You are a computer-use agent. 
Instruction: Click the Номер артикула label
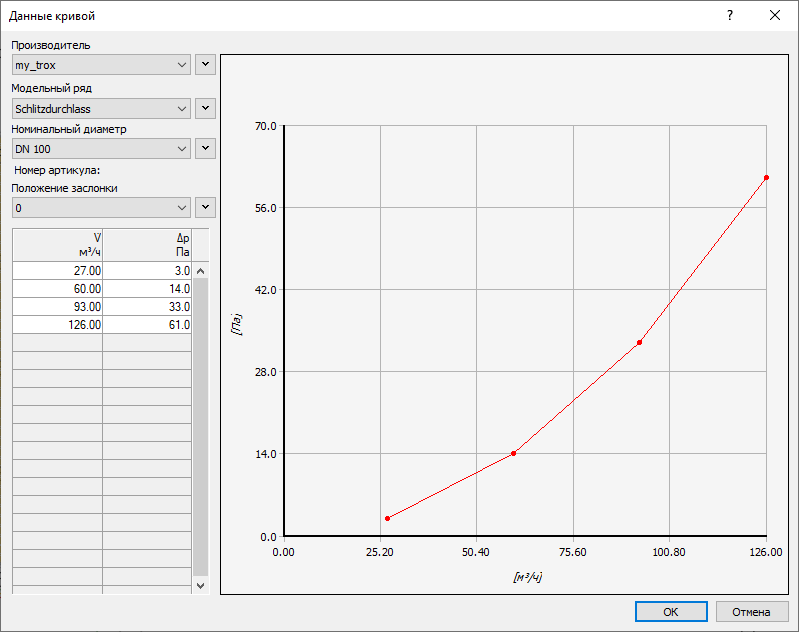(57, 170)
